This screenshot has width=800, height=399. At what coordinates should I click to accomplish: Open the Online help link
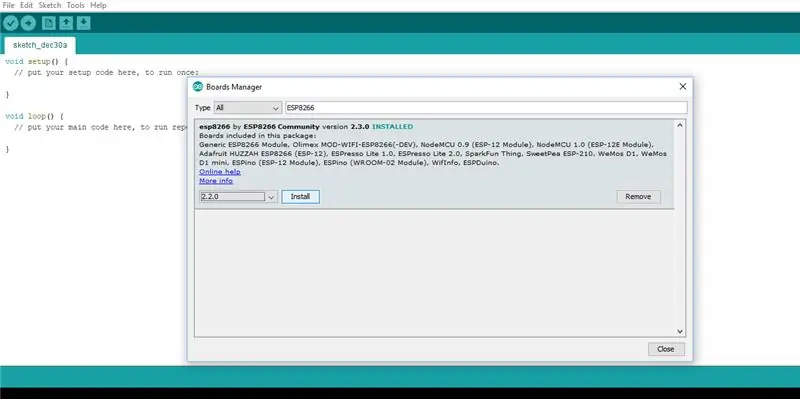pyautogui.click(x=220, y=171)
